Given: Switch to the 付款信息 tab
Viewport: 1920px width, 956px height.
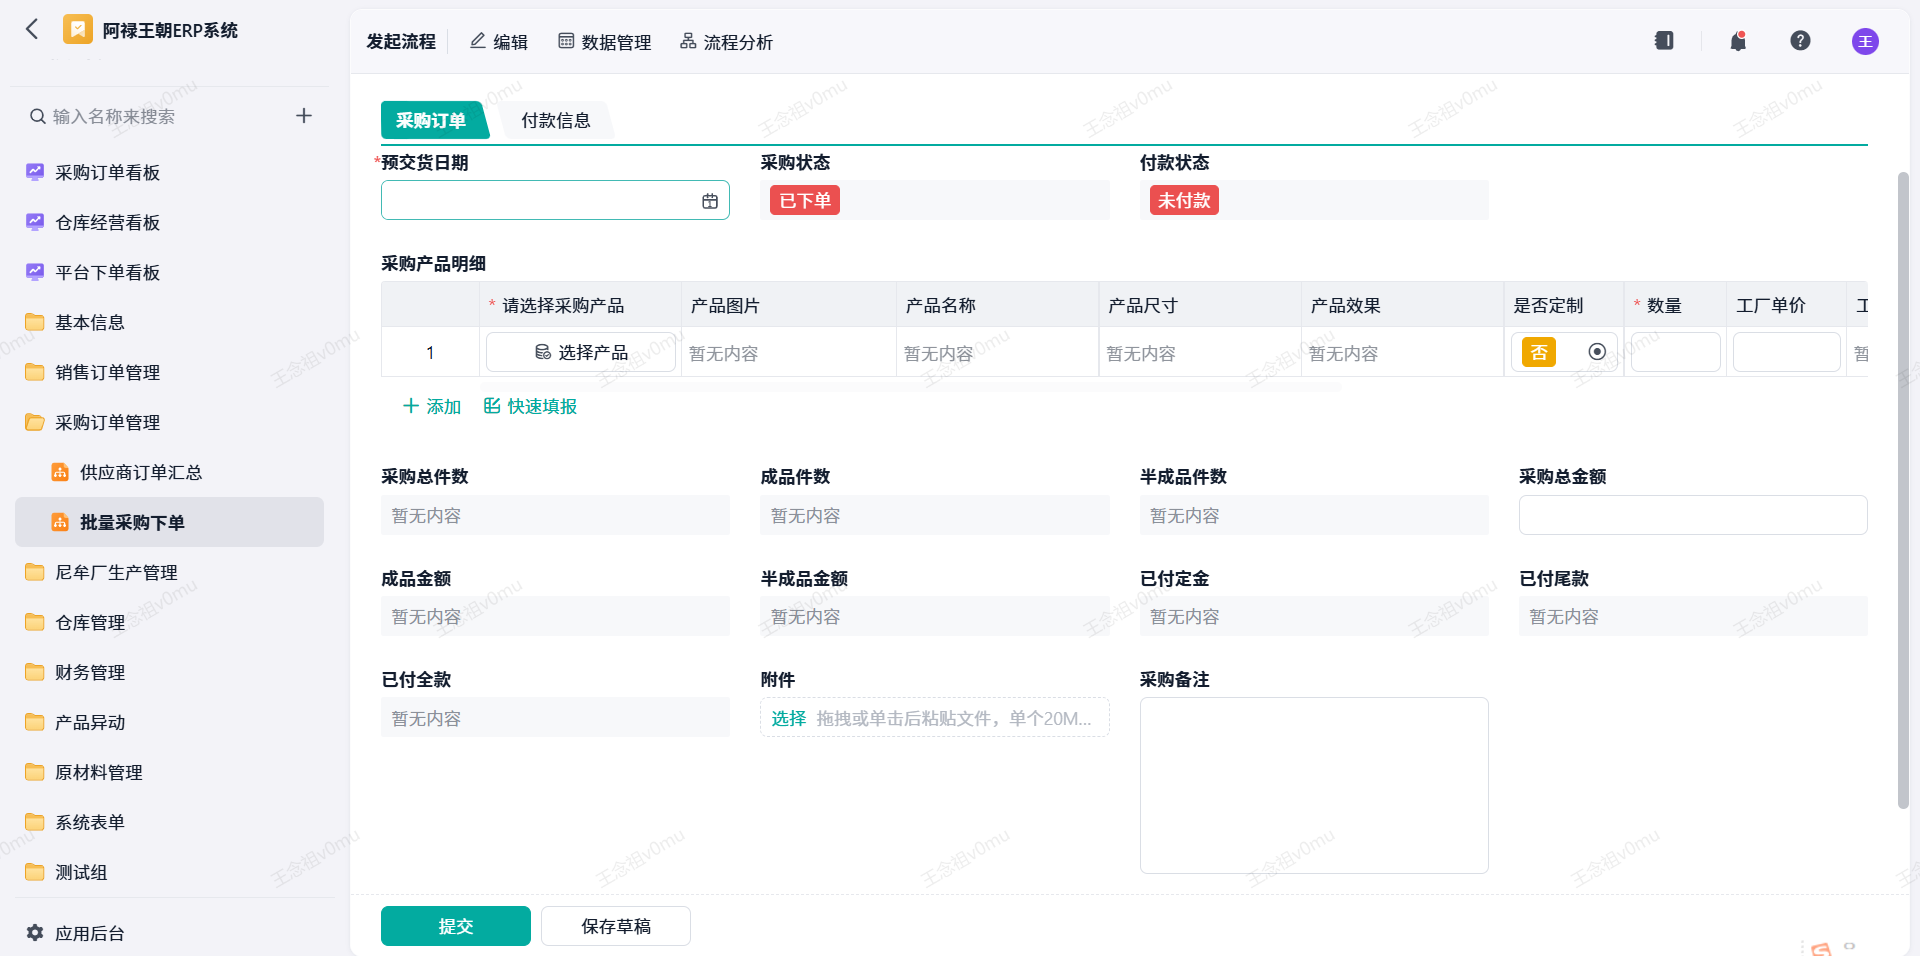Looking at the screenshot, I should tap(556, 120).
